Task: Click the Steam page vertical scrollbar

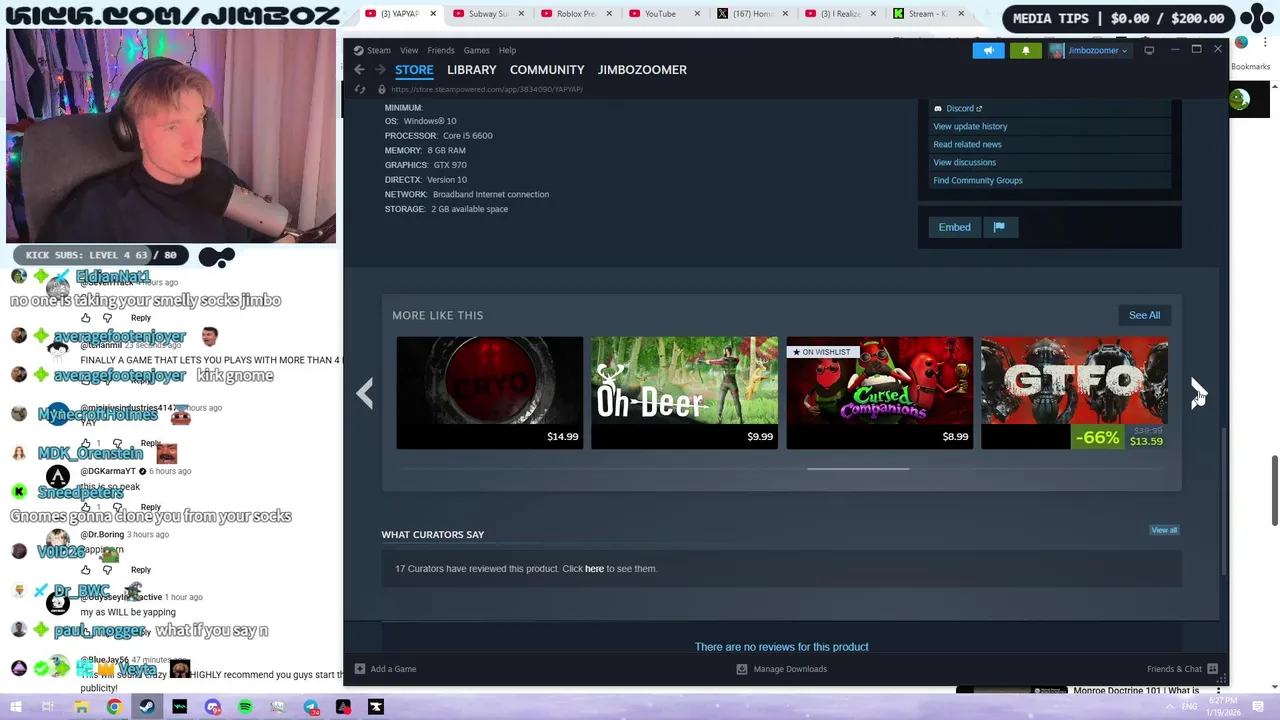Action: pyautogui.click(x=1224, y=502)
